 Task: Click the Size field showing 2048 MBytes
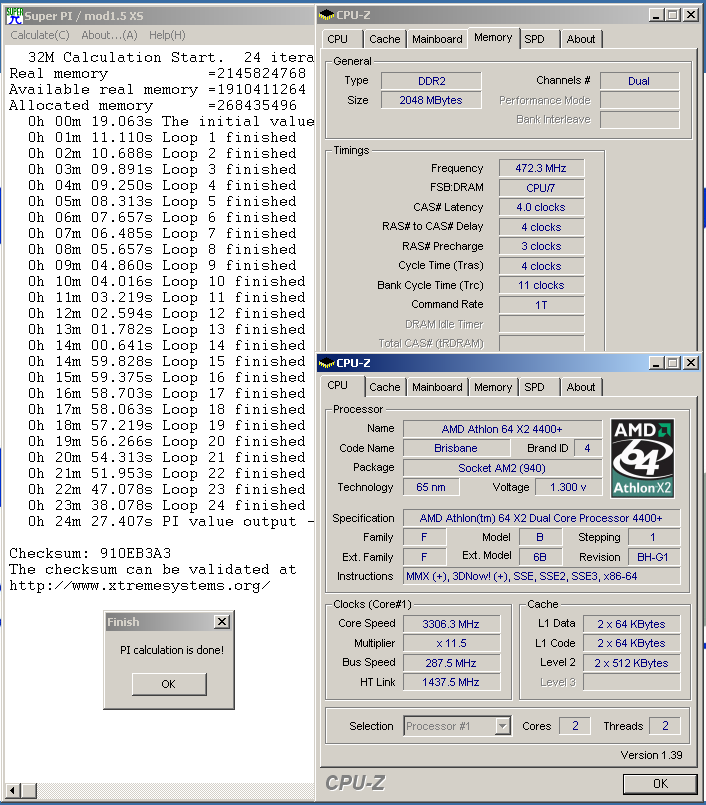pyautogui.click(x=431, y=100)
